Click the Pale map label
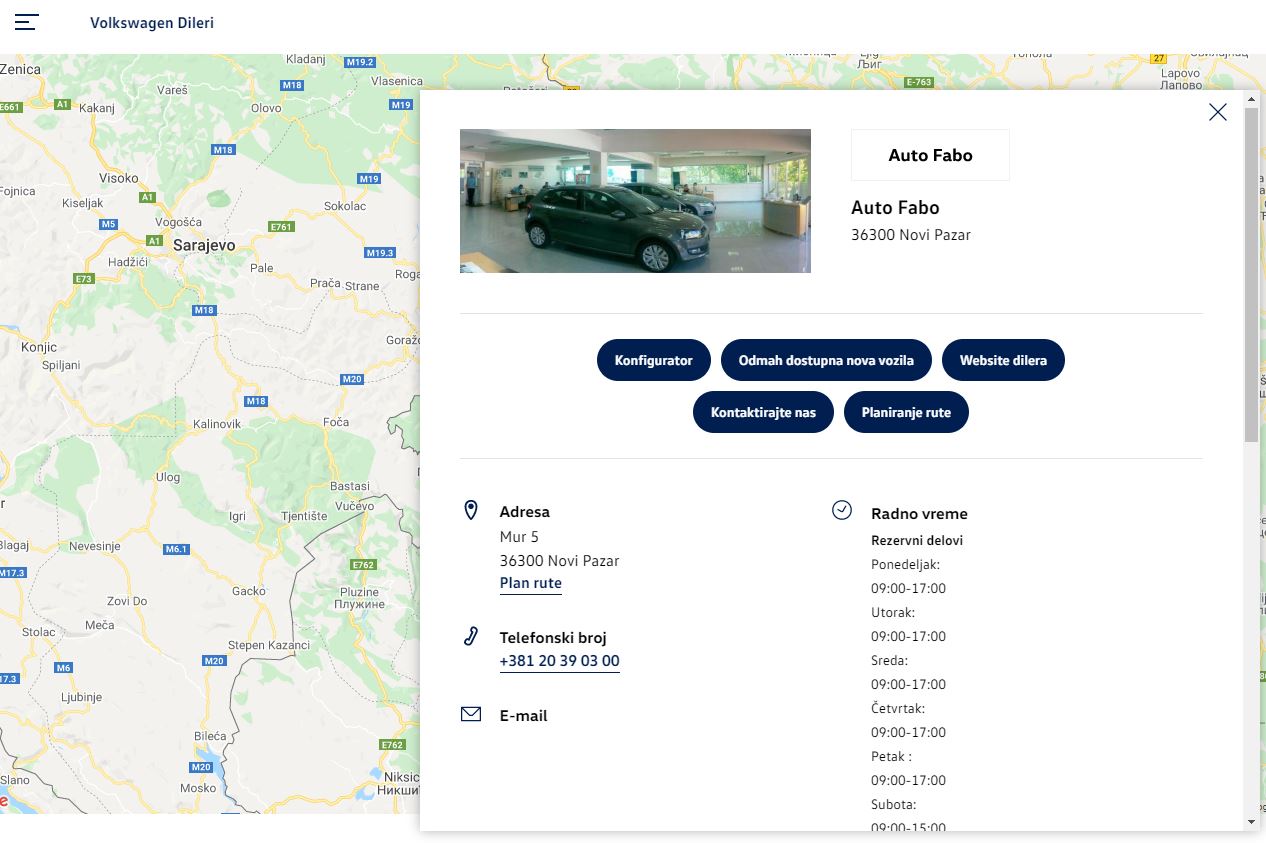The height and width of the screenshot is (843, 1266). pyautogui.click(x=261, y=268)
